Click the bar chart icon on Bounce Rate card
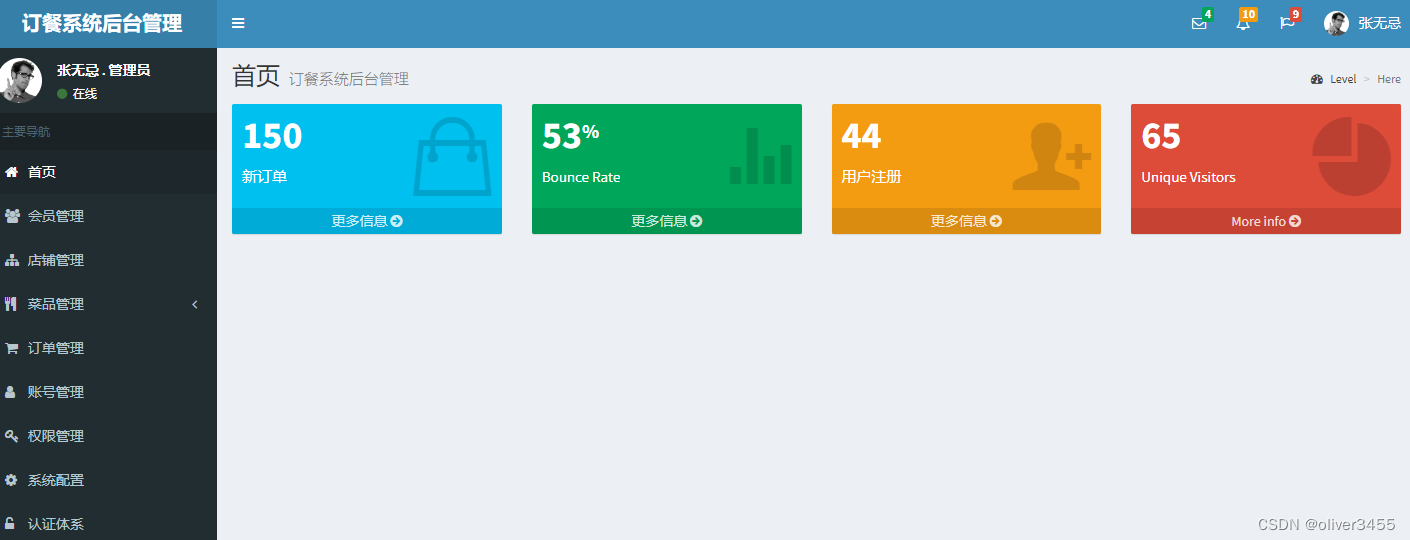The width and height of the screenshot is (1410, 540). coord(761,156)
